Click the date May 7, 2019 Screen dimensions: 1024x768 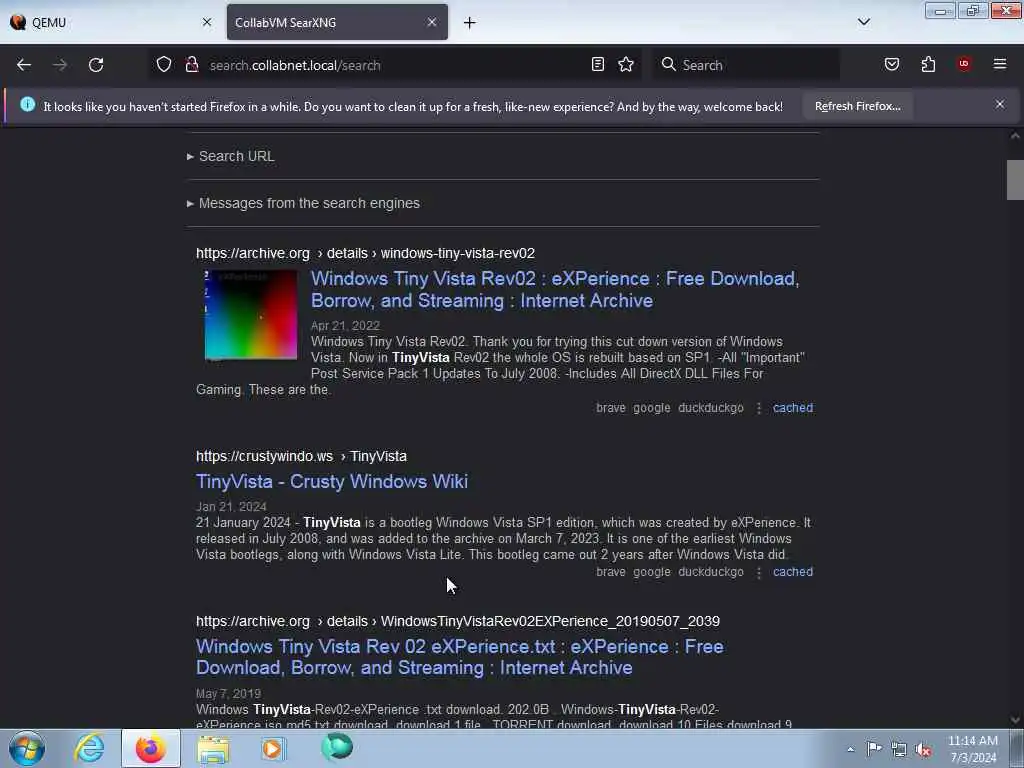(x=228, y=693)
